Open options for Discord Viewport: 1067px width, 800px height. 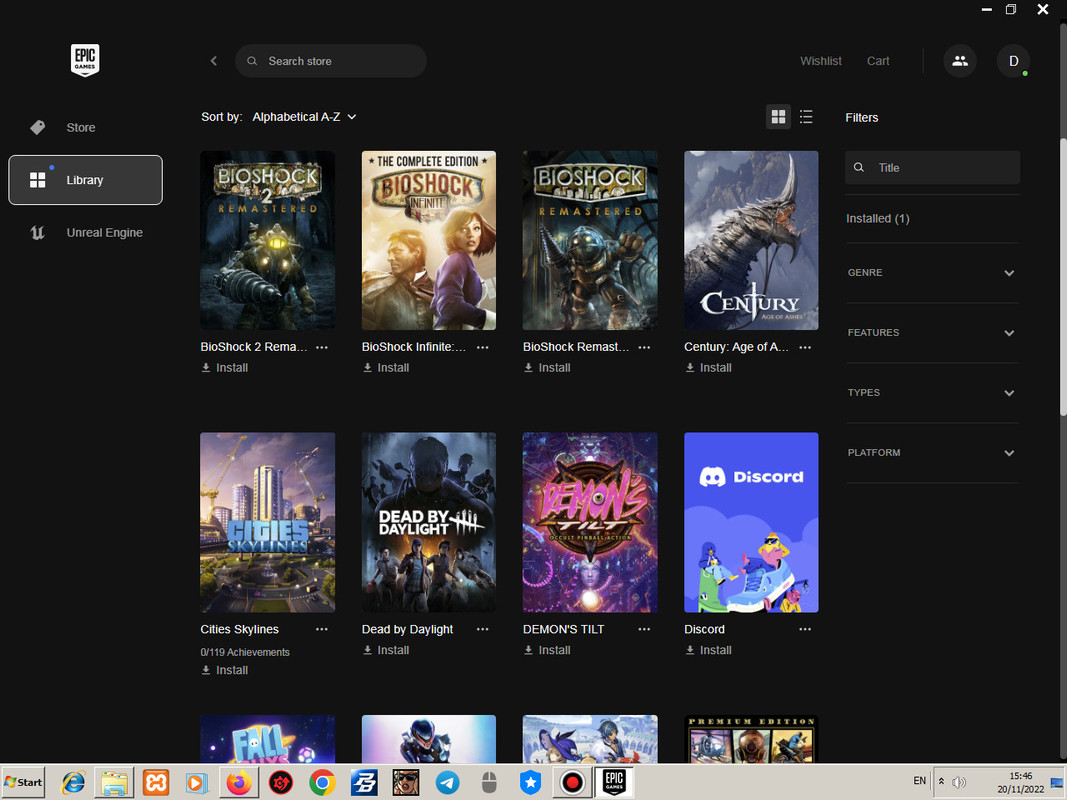point(805,629)
